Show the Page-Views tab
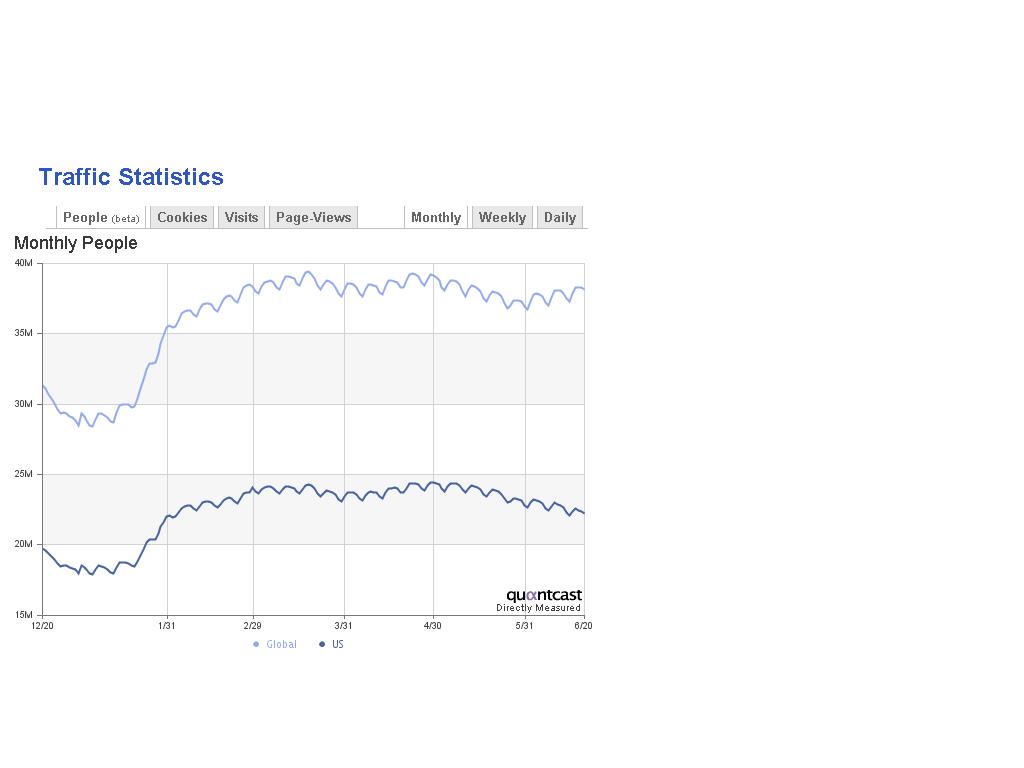The image size is (1024, 768). click(x=313, y=218)
